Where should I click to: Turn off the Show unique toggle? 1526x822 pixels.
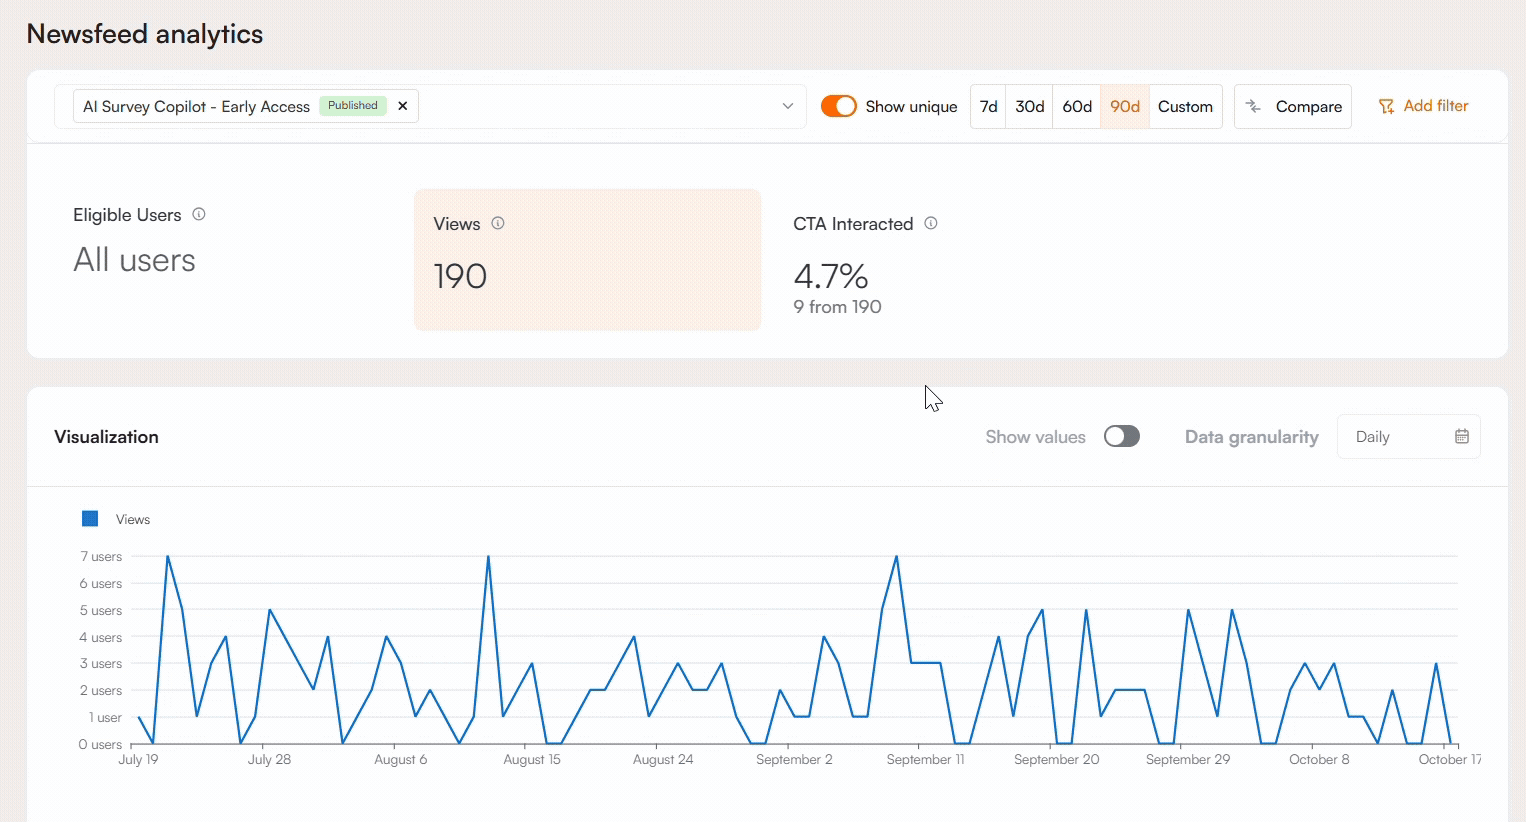(838, 106)
